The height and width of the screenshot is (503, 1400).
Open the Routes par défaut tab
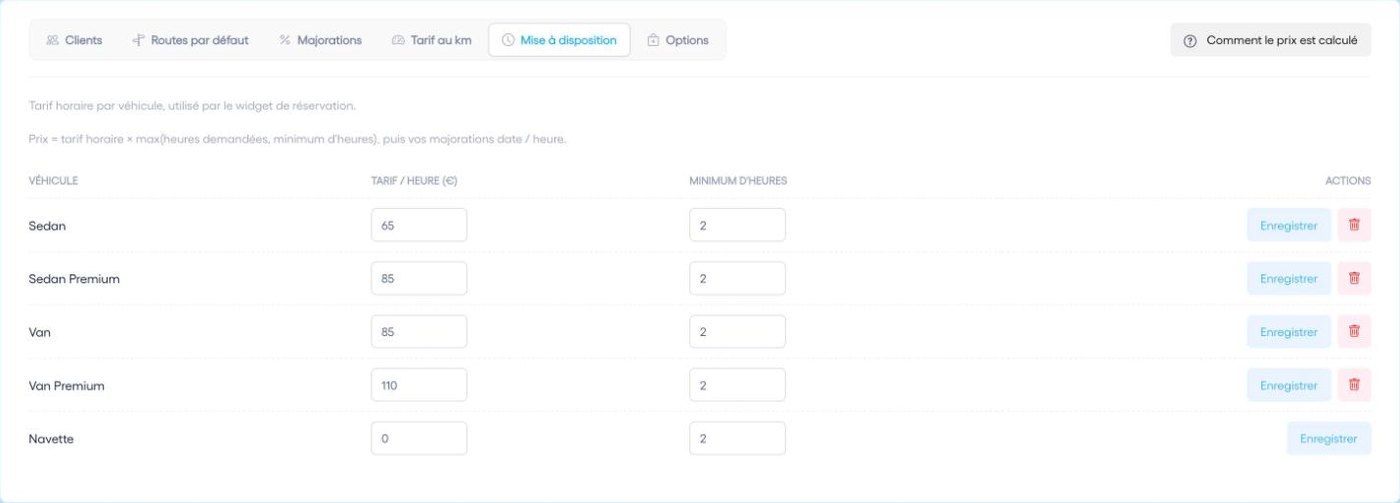coord(190,40)
